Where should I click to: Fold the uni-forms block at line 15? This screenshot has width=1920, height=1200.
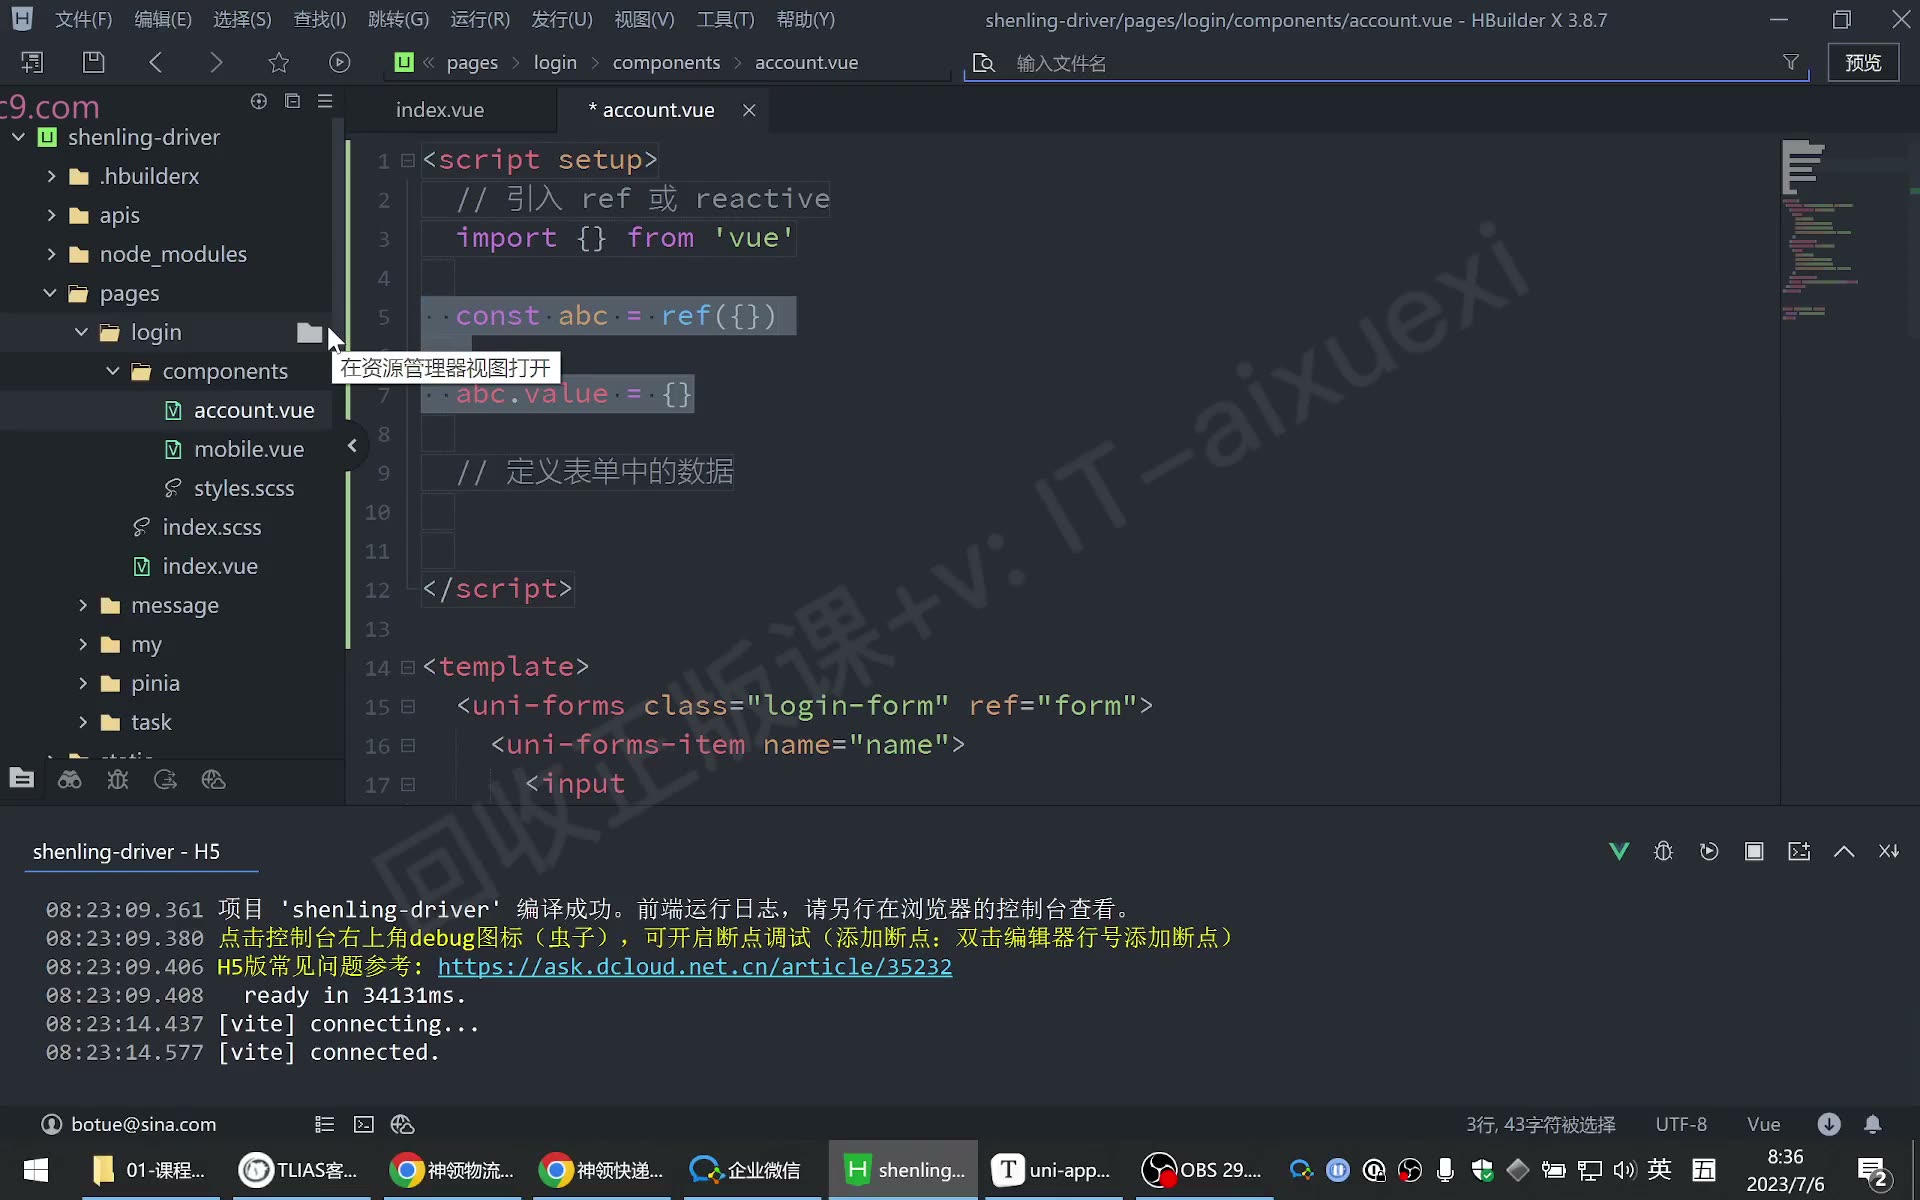point(408,706)
